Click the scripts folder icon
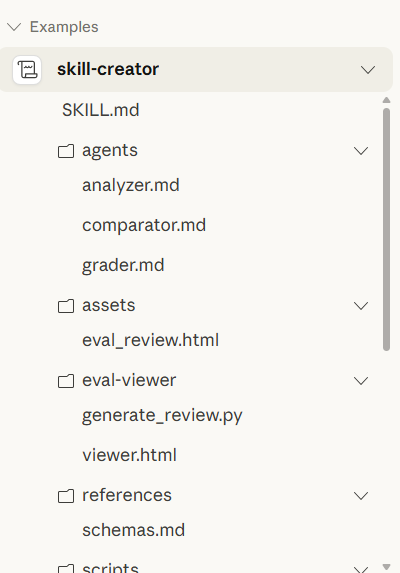The height and width of the screenshot is (573, 400). (66, 568)
